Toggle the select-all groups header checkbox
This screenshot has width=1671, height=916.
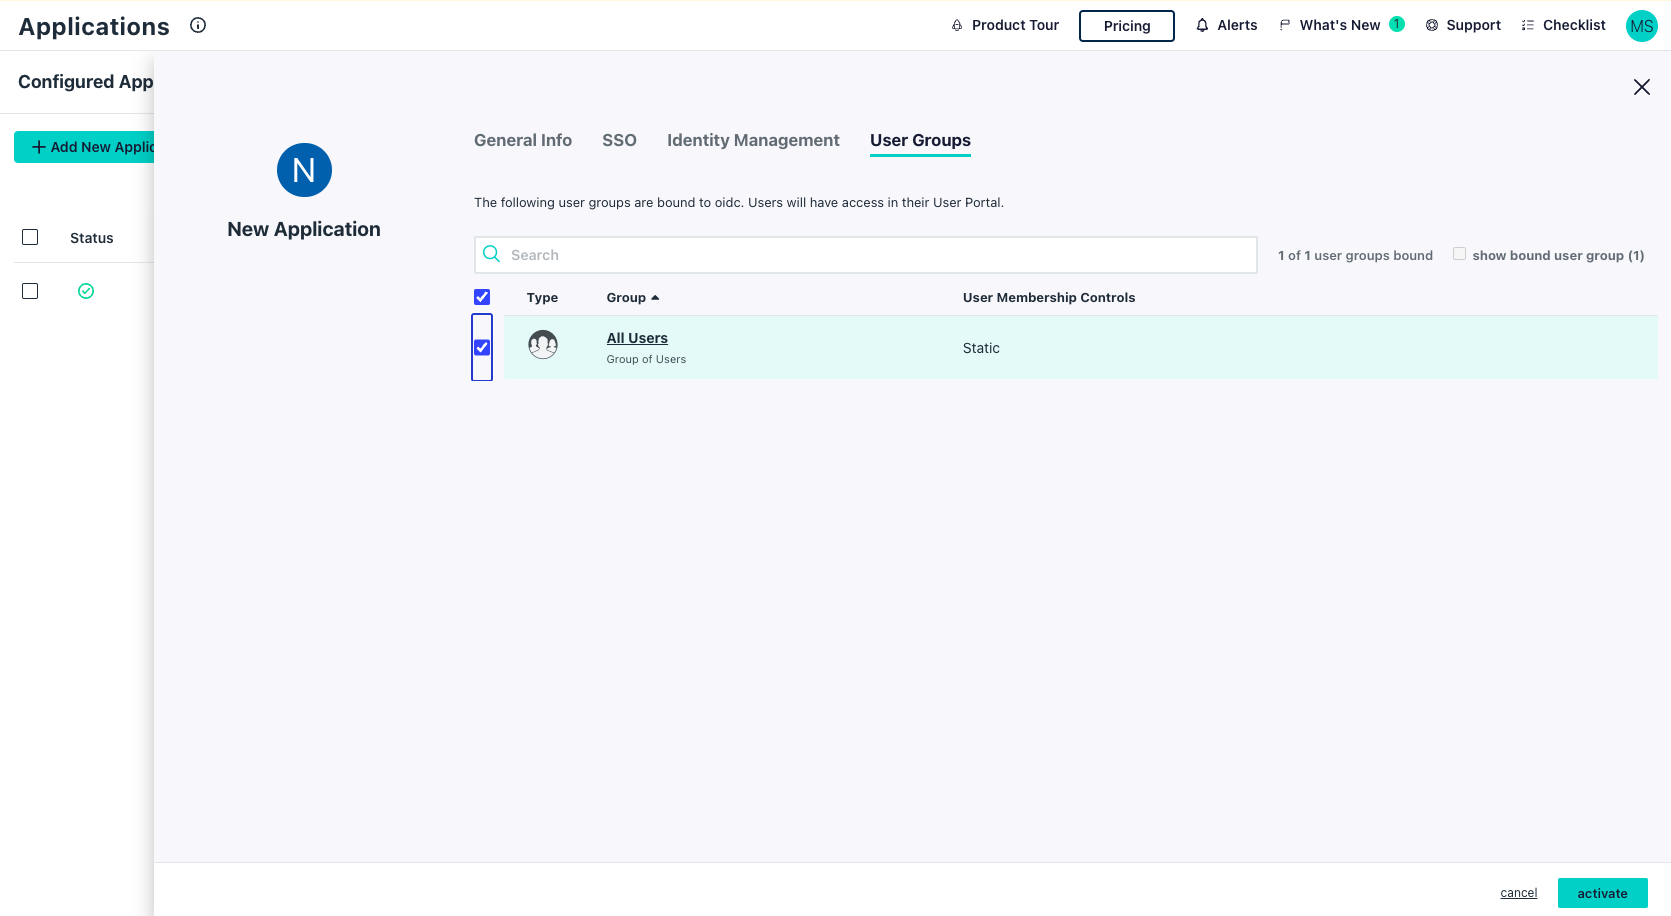482,297
